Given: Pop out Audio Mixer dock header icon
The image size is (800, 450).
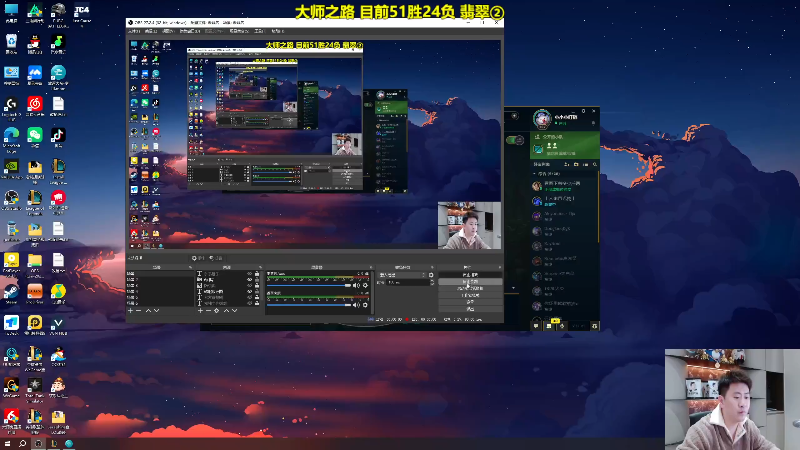Looking at the screenshot, I should coord(371,267).
